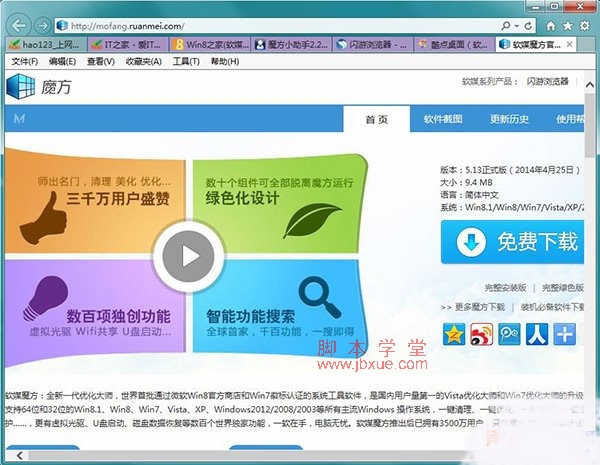600x465 pixels.
Task: Switch to the Win8之家 tab
Action: (x=210, y=44)
